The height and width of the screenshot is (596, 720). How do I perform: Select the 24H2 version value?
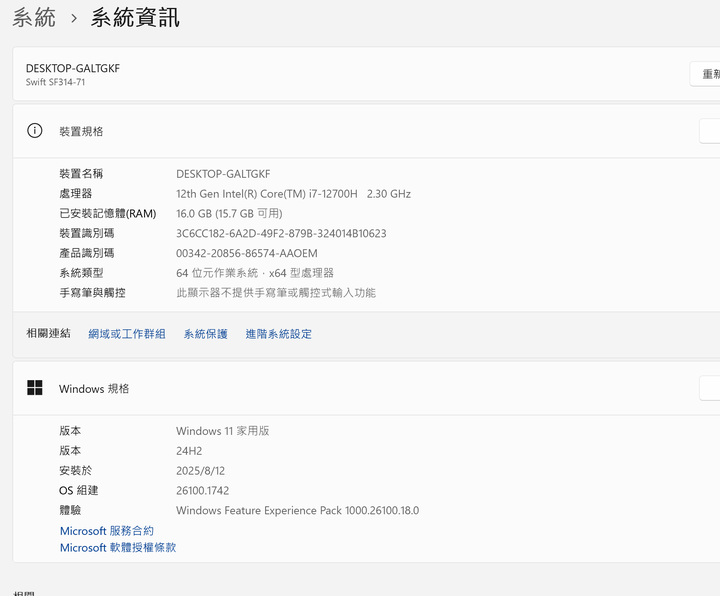click(x=189, y=451)
